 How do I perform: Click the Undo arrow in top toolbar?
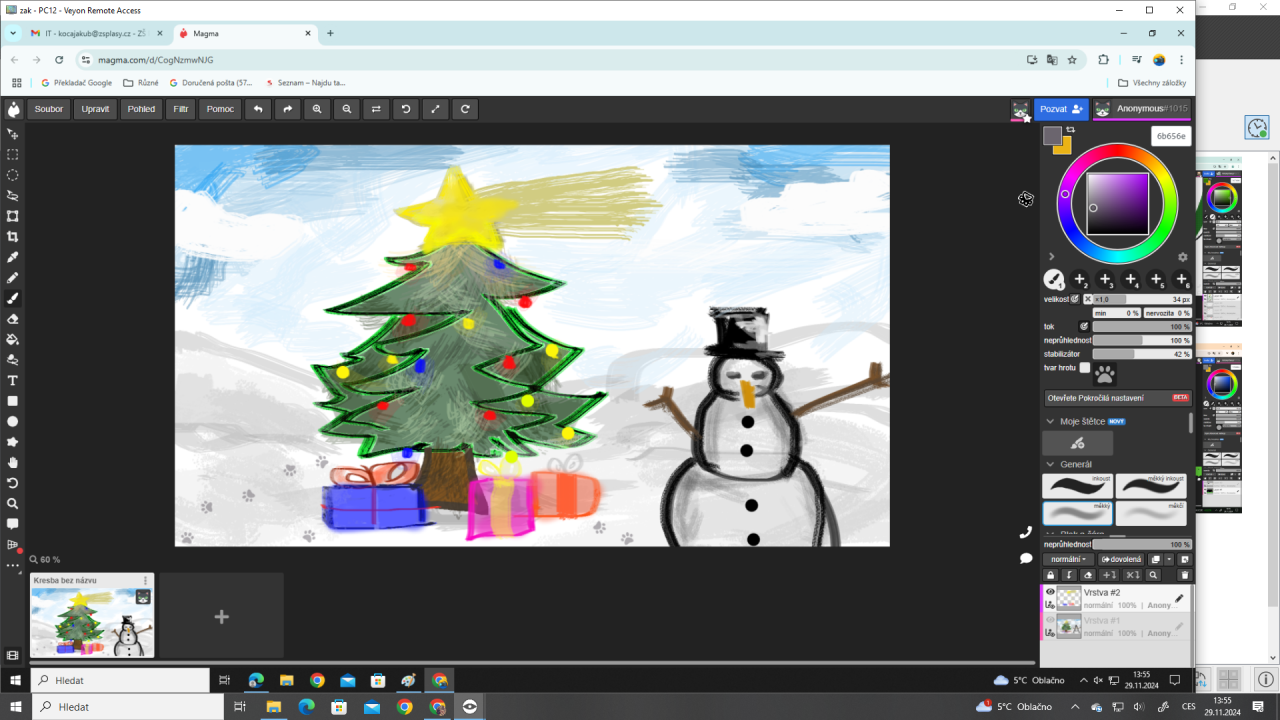258,109
